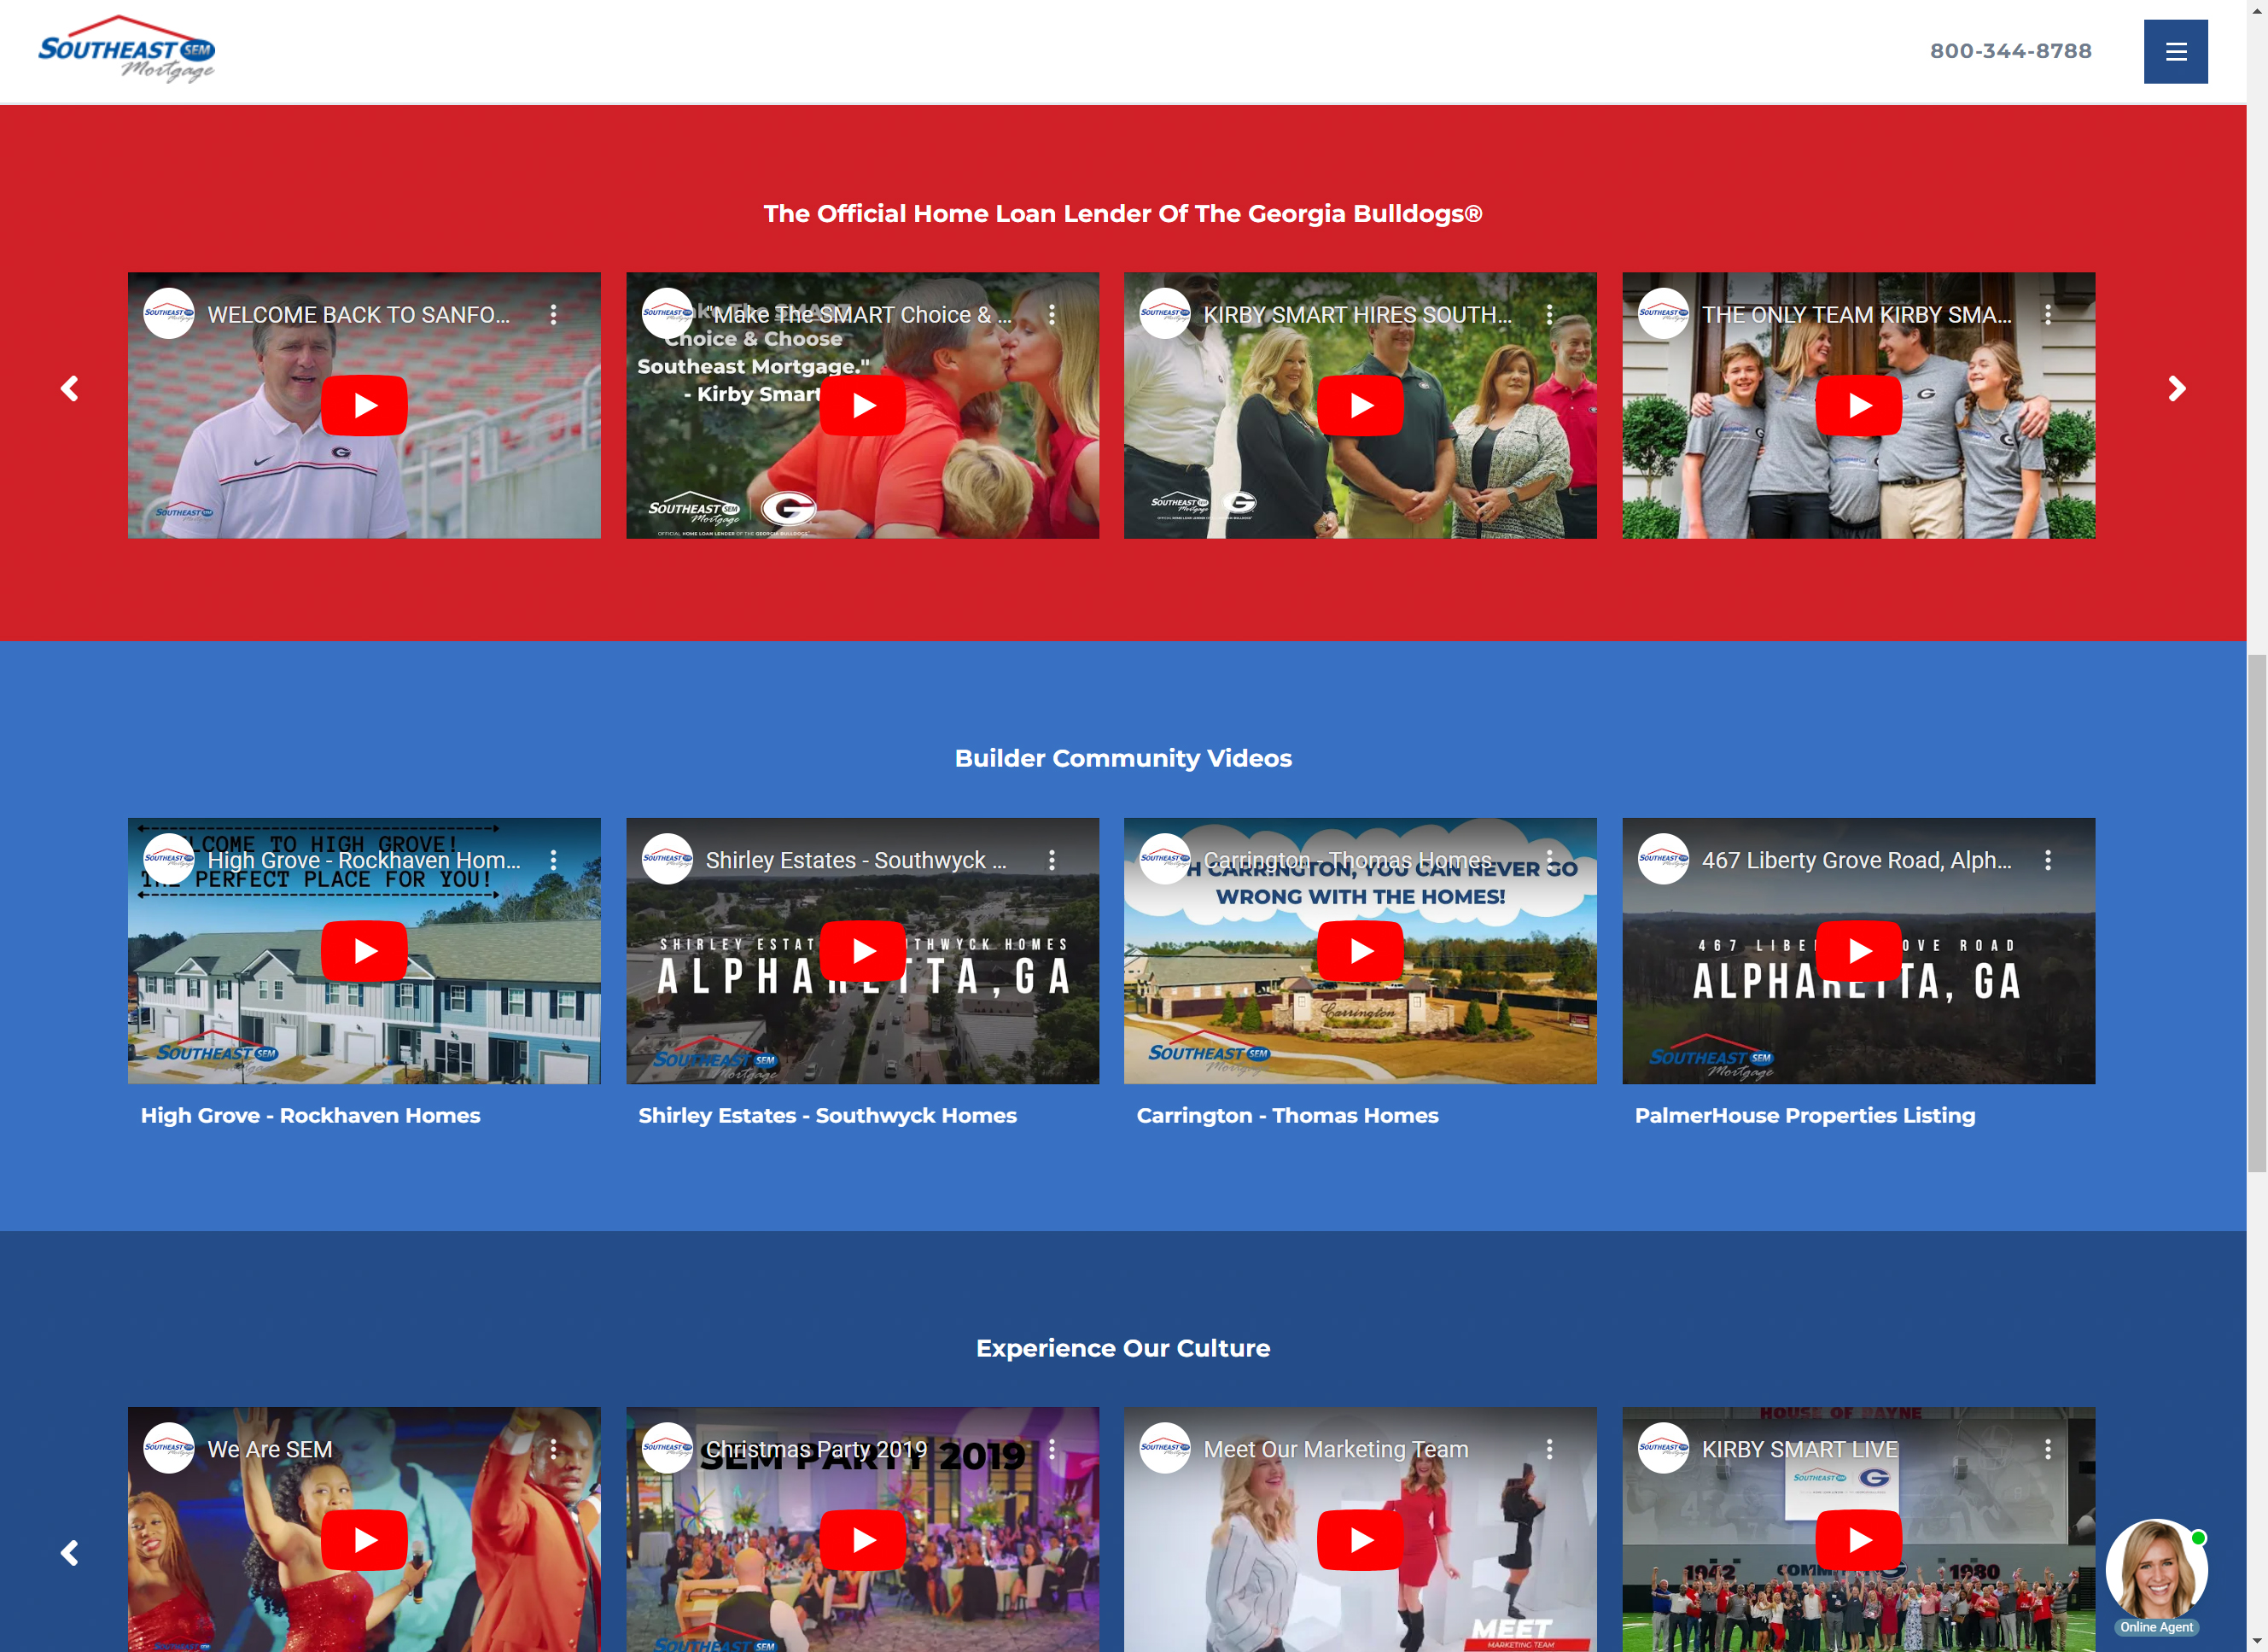Open options for Shirley Estates video

(x=1052, y=860)
